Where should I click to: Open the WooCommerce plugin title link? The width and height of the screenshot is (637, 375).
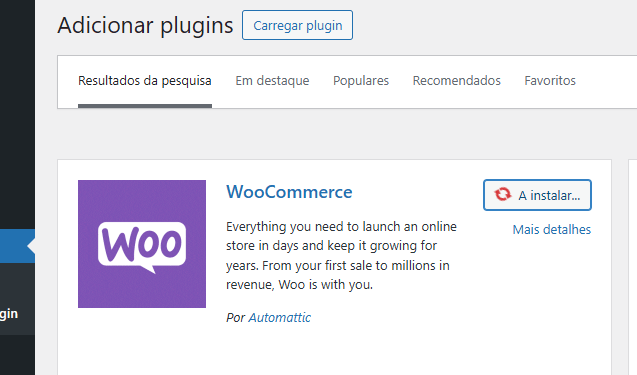pos(289,192)
